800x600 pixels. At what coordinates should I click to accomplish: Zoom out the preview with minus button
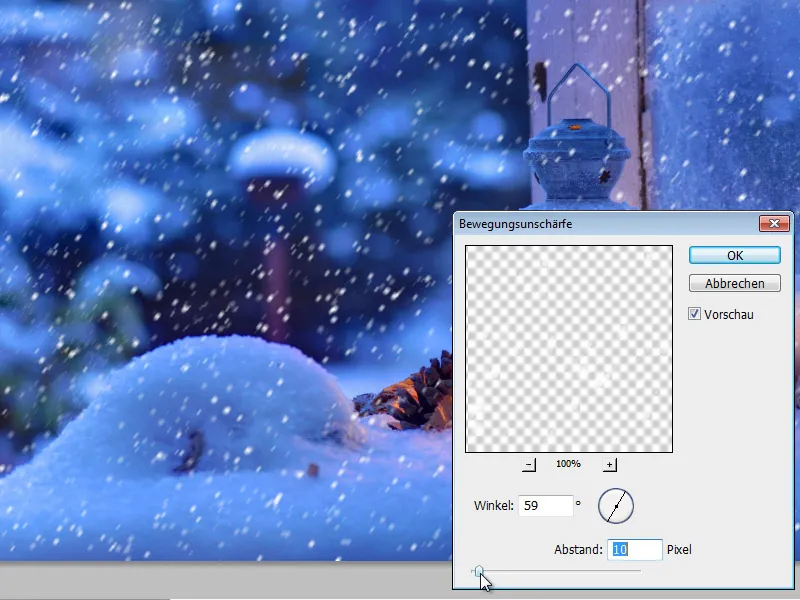pos(529,464)
